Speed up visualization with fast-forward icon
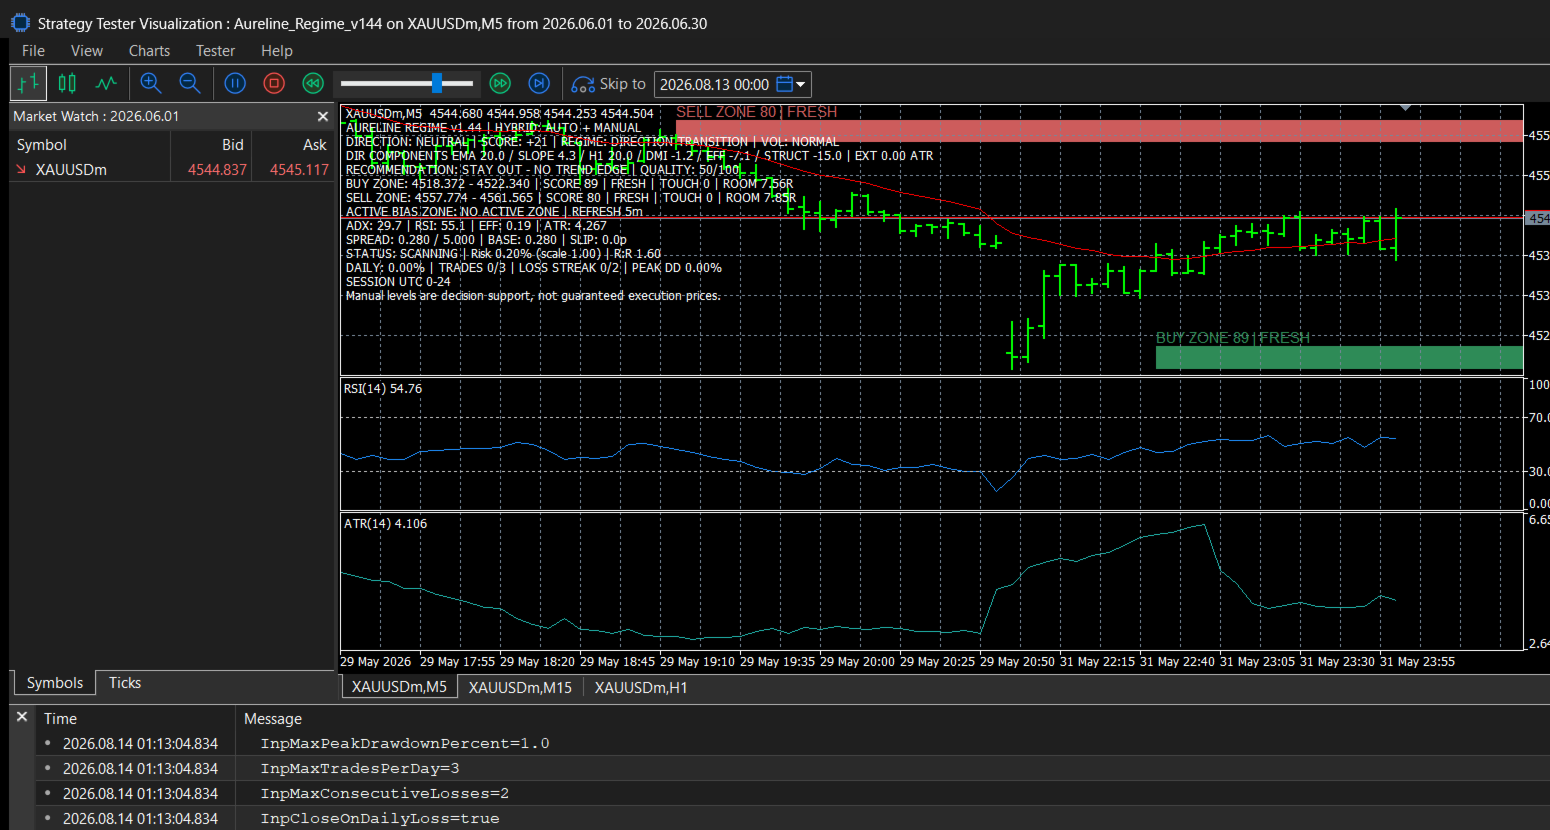Viewport: 1550px width, 830px height. pyautogui.click(x=500, y=83)
